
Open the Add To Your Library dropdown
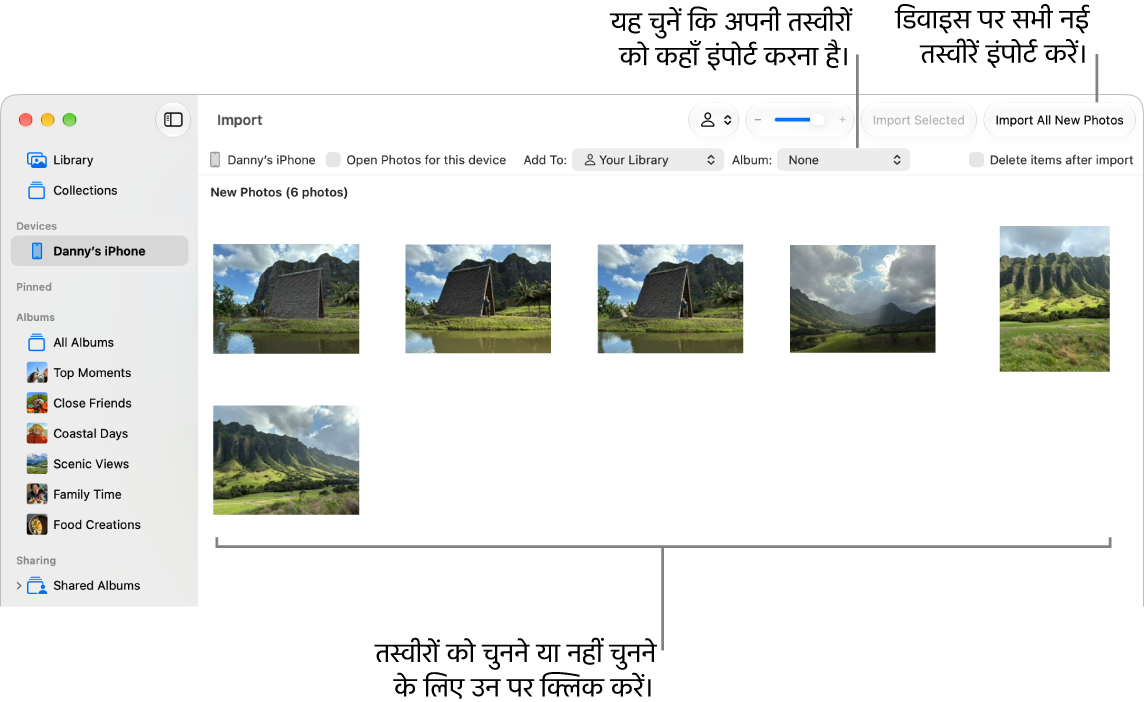pos(648,160)
